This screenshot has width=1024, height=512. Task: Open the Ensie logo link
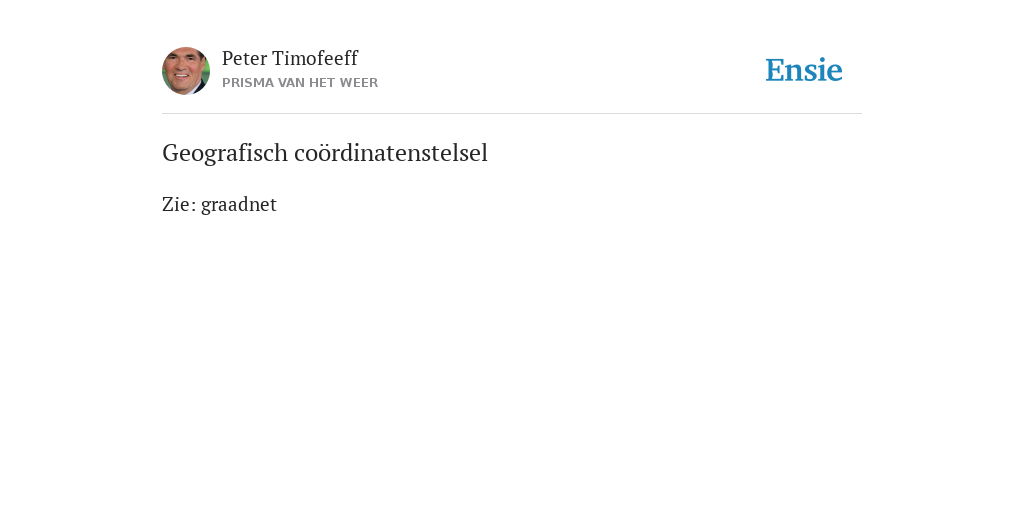point(804,70)
